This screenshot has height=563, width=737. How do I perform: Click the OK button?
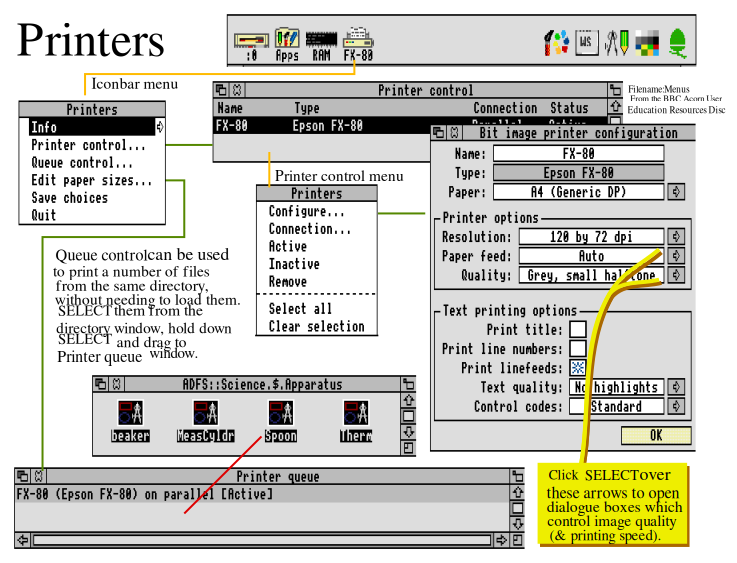coord(656,435)
